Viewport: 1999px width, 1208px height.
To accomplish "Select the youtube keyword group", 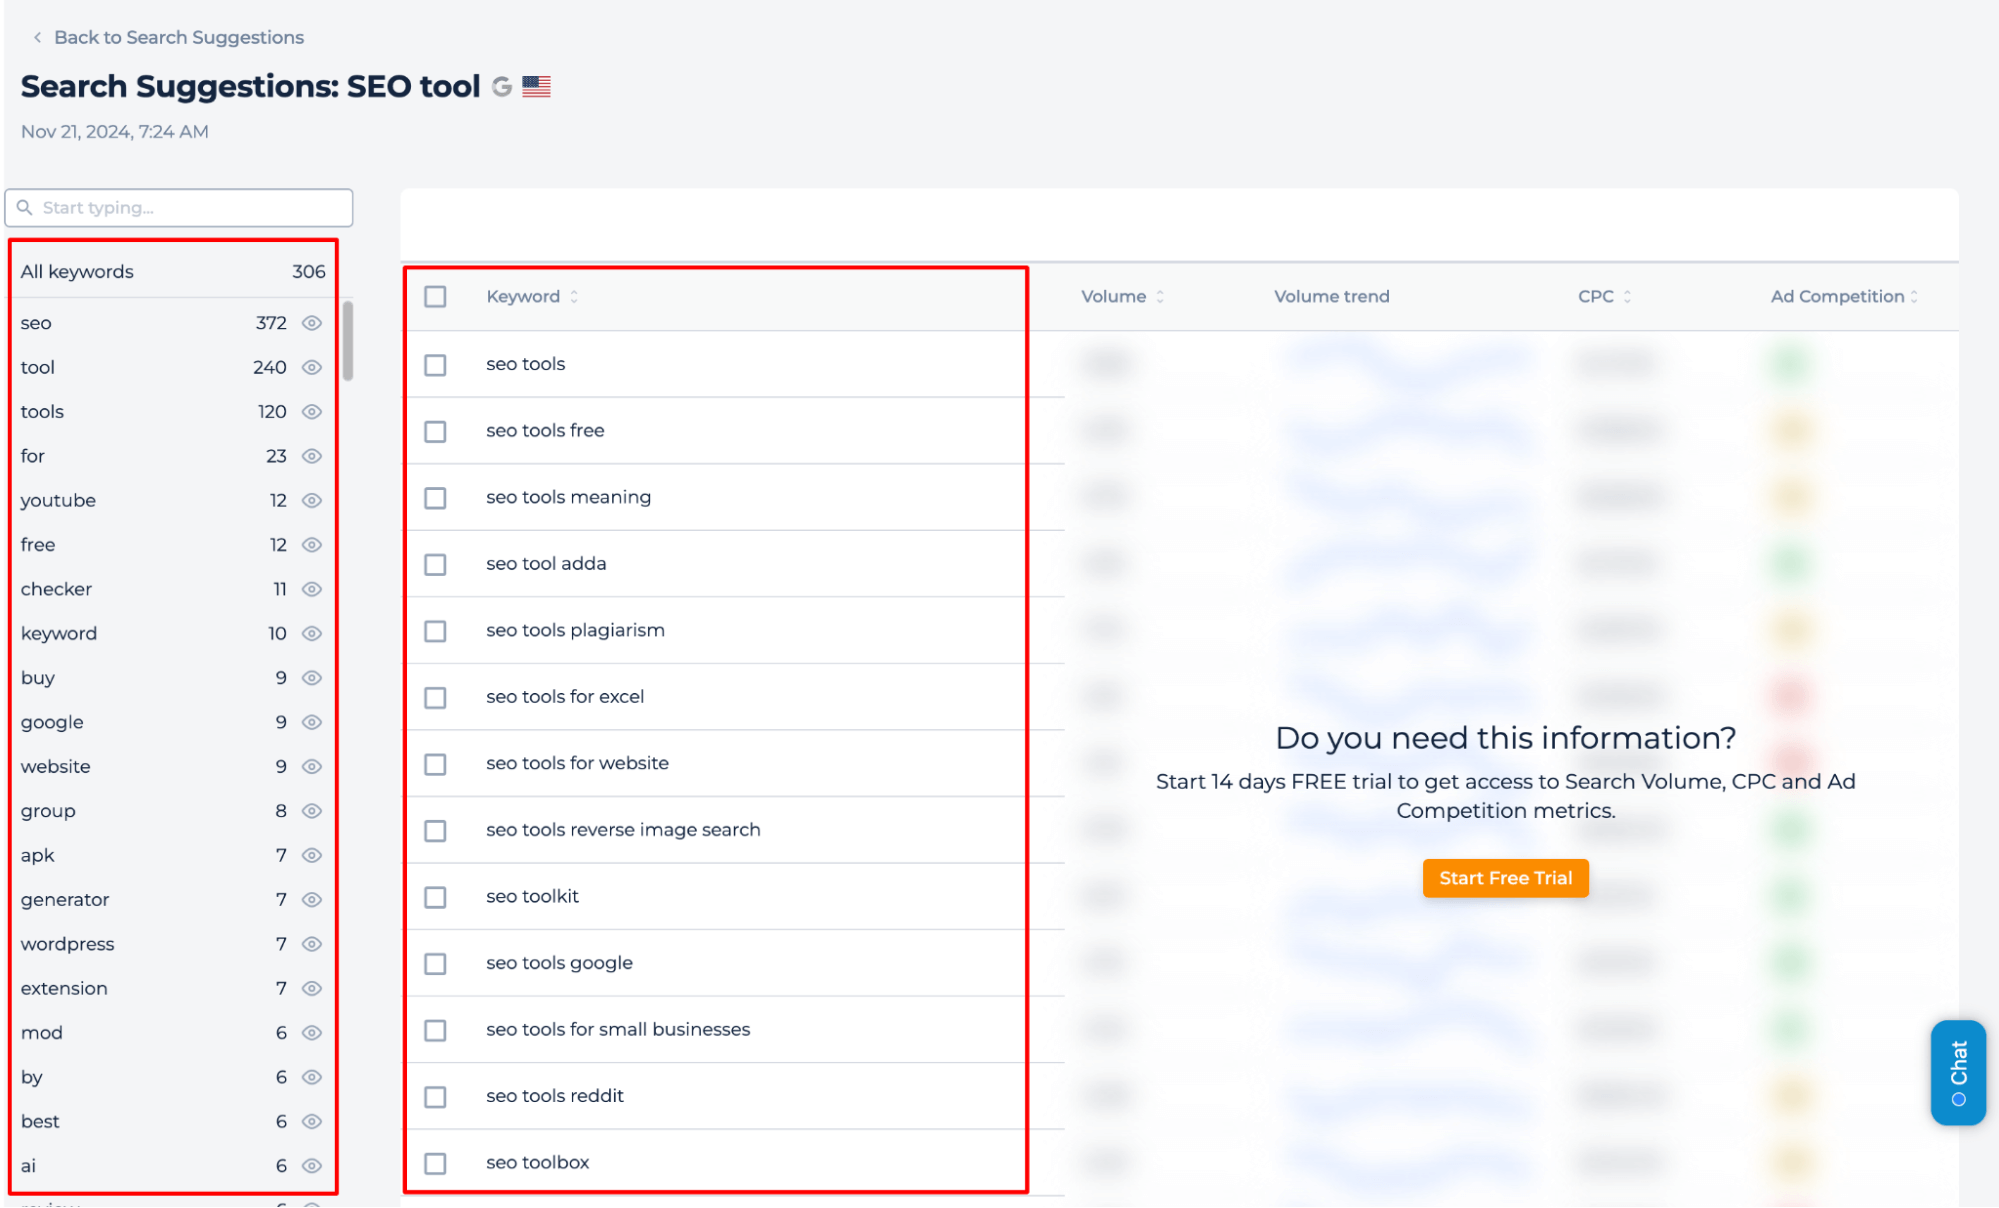I will pos(58,500).
